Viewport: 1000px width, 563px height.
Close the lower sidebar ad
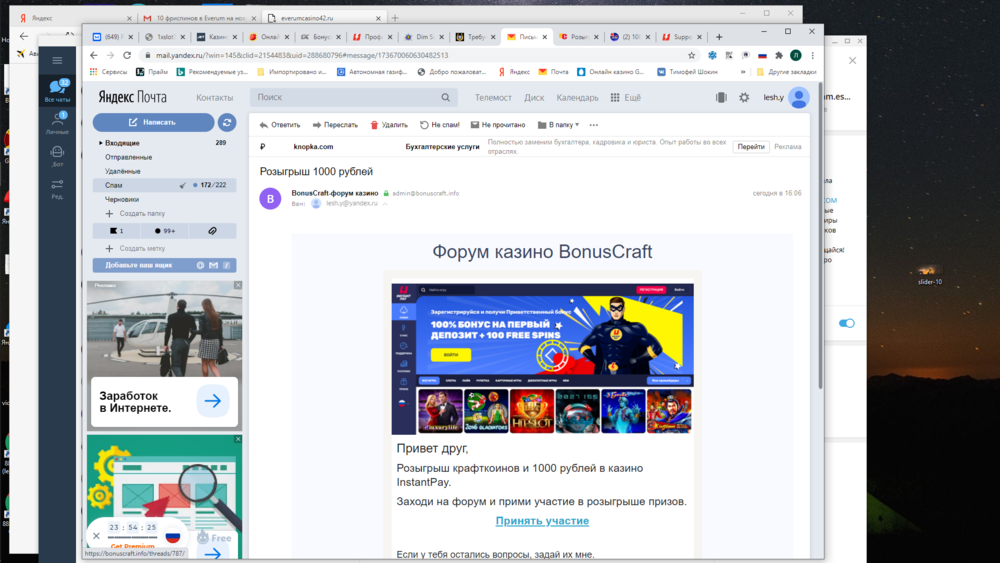click(x=238, y=439)
